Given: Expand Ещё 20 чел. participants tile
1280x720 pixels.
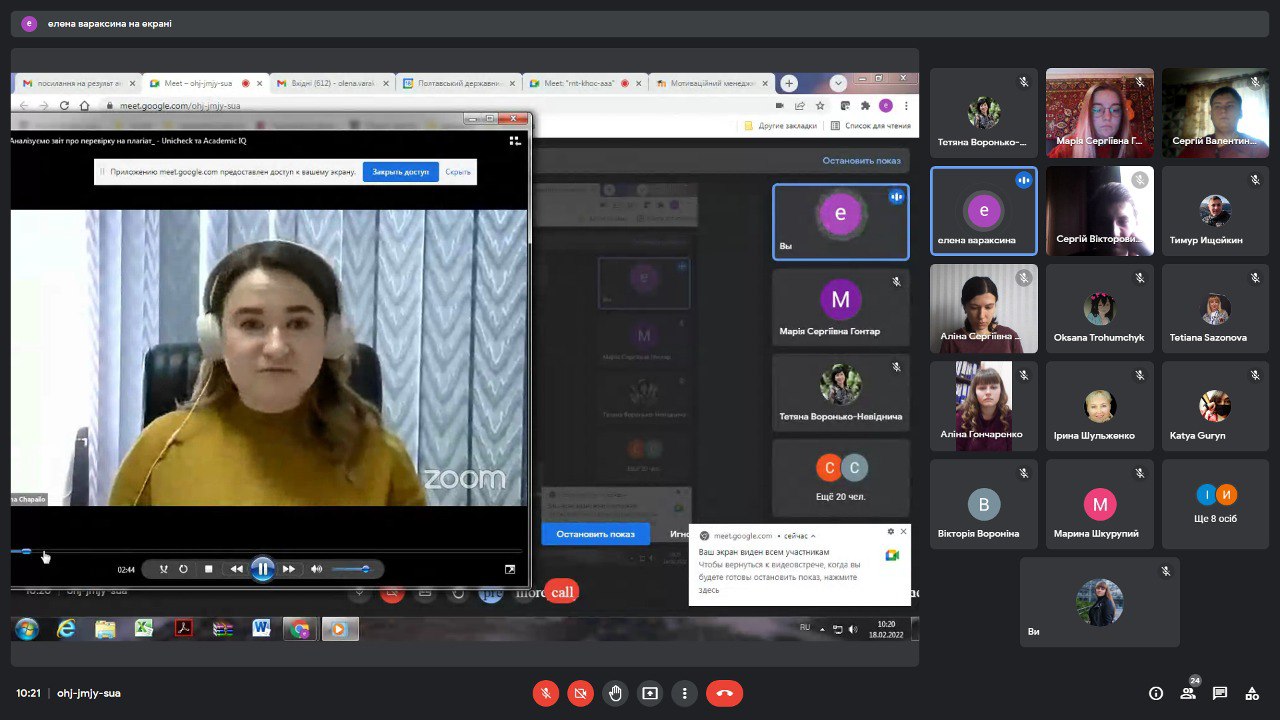Looking at the screenshot, I should point(841,478).
